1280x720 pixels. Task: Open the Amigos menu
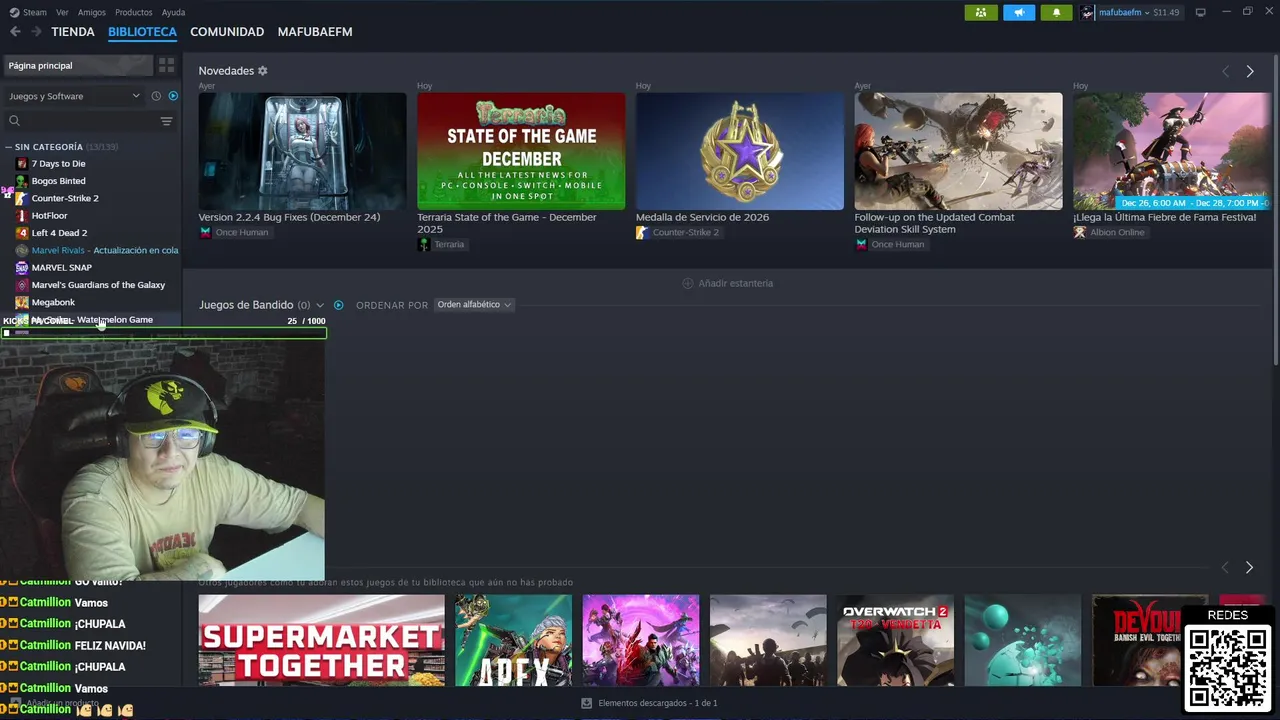click(x=92, y=12)
